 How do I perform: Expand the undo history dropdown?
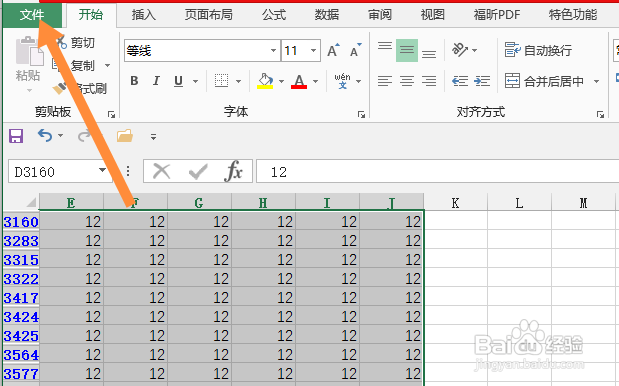[x=60, y=136]
